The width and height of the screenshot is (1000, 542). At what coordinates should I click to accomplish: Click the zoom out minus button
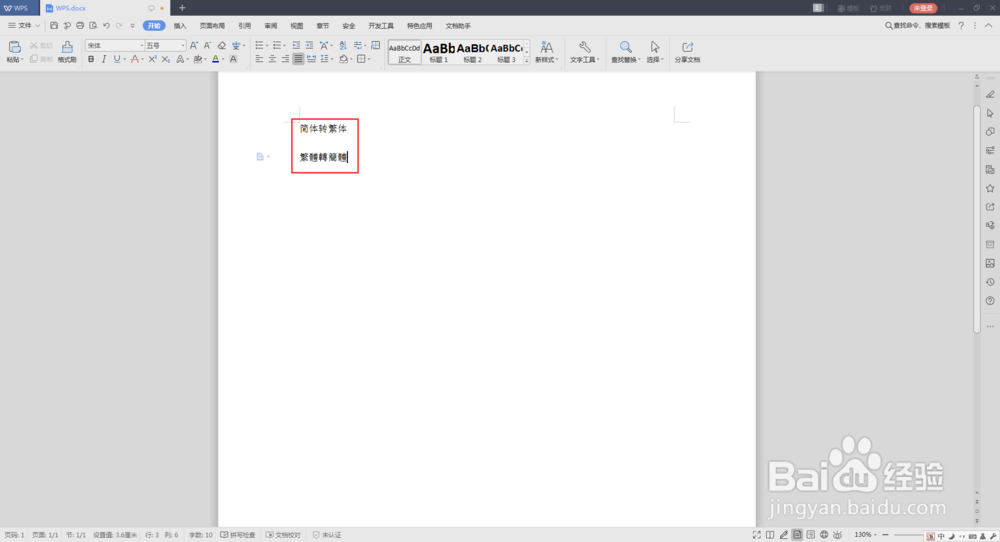click(885, 535)
